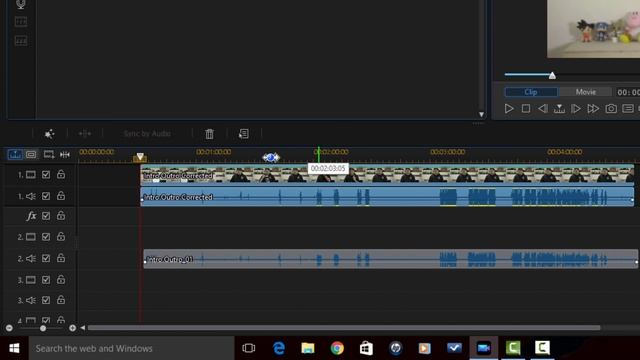Lock video track 1
The width and height of the screenshot is (640, 360).
click(61, 174)
